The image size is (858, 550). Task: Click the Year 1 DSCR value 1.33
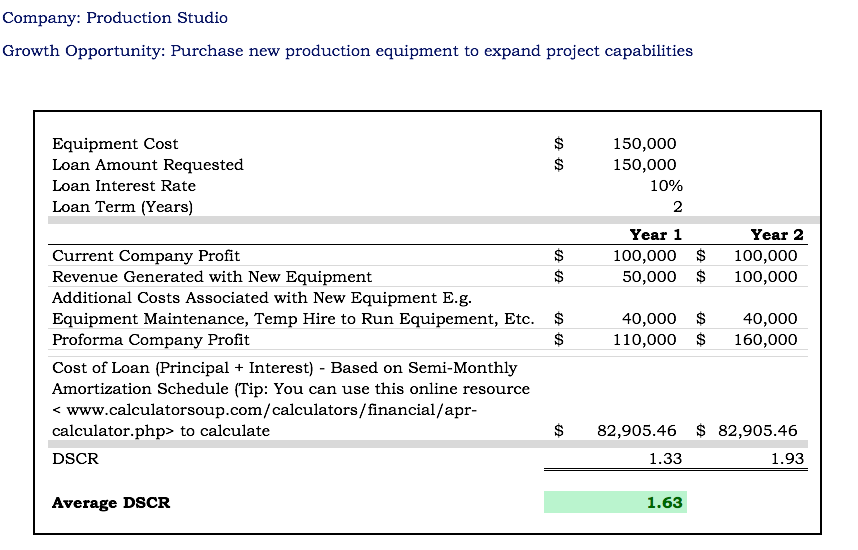point(665,459)
